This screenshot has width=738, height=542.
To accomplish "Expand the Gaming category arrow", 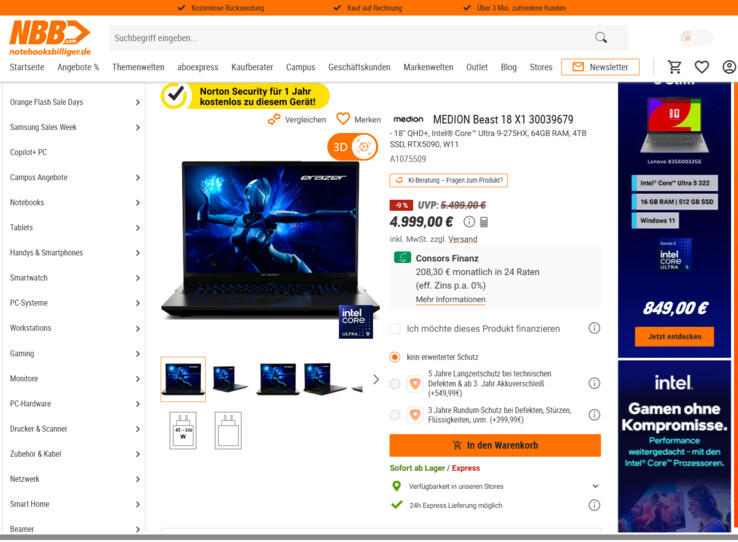I will (x=137, y=354).
